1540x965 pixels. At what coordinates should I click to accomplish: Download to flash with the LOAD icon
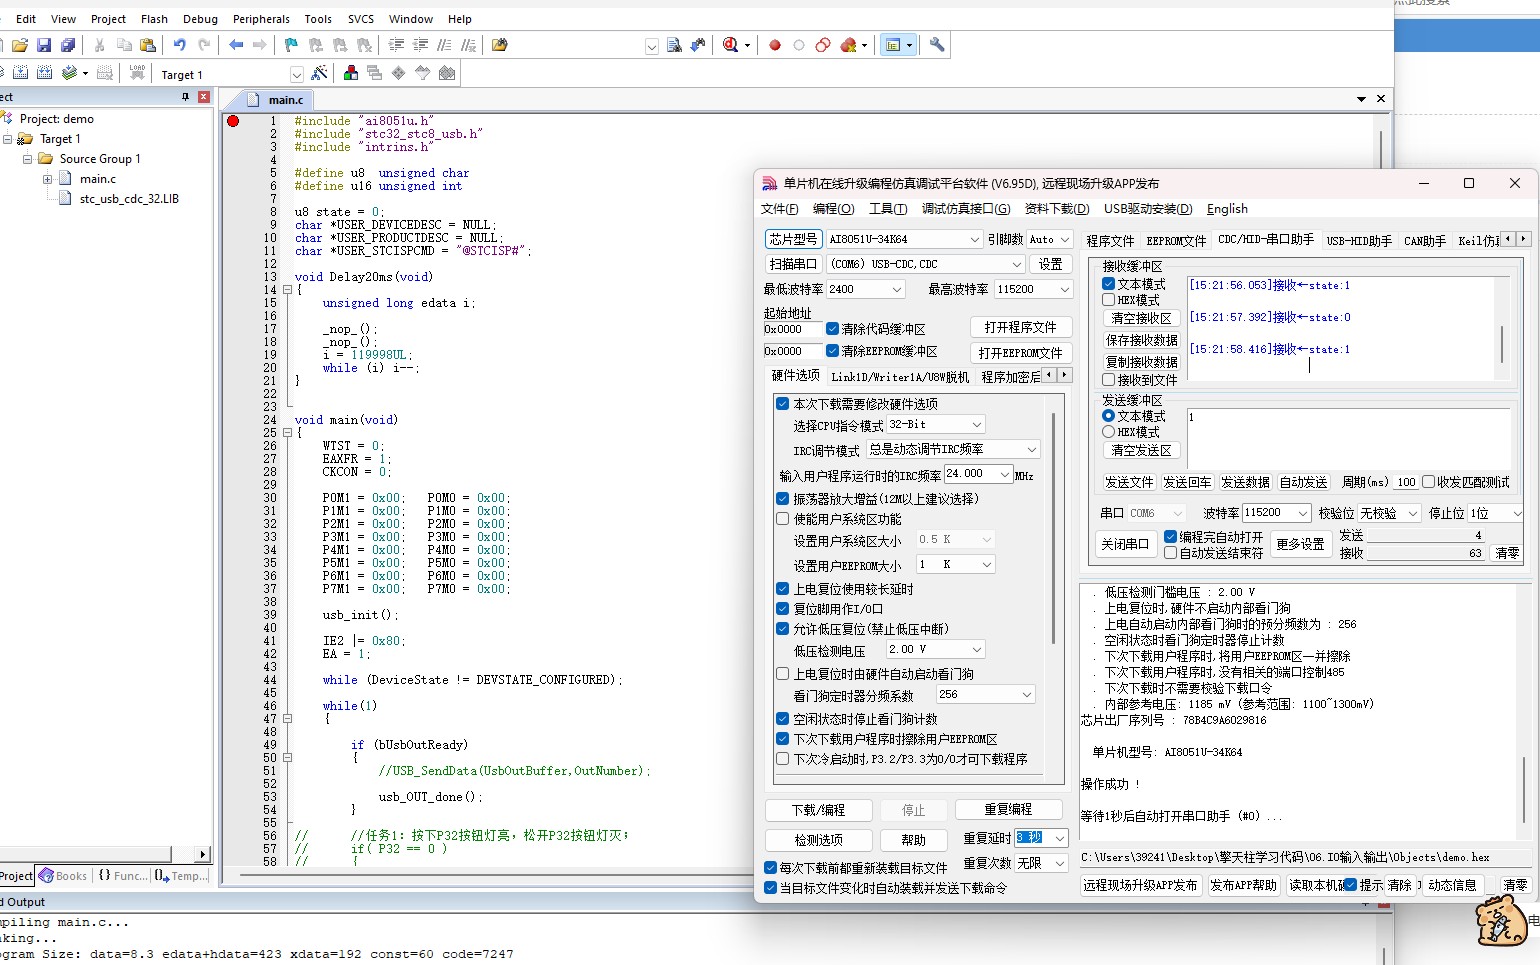coord(137,73)
